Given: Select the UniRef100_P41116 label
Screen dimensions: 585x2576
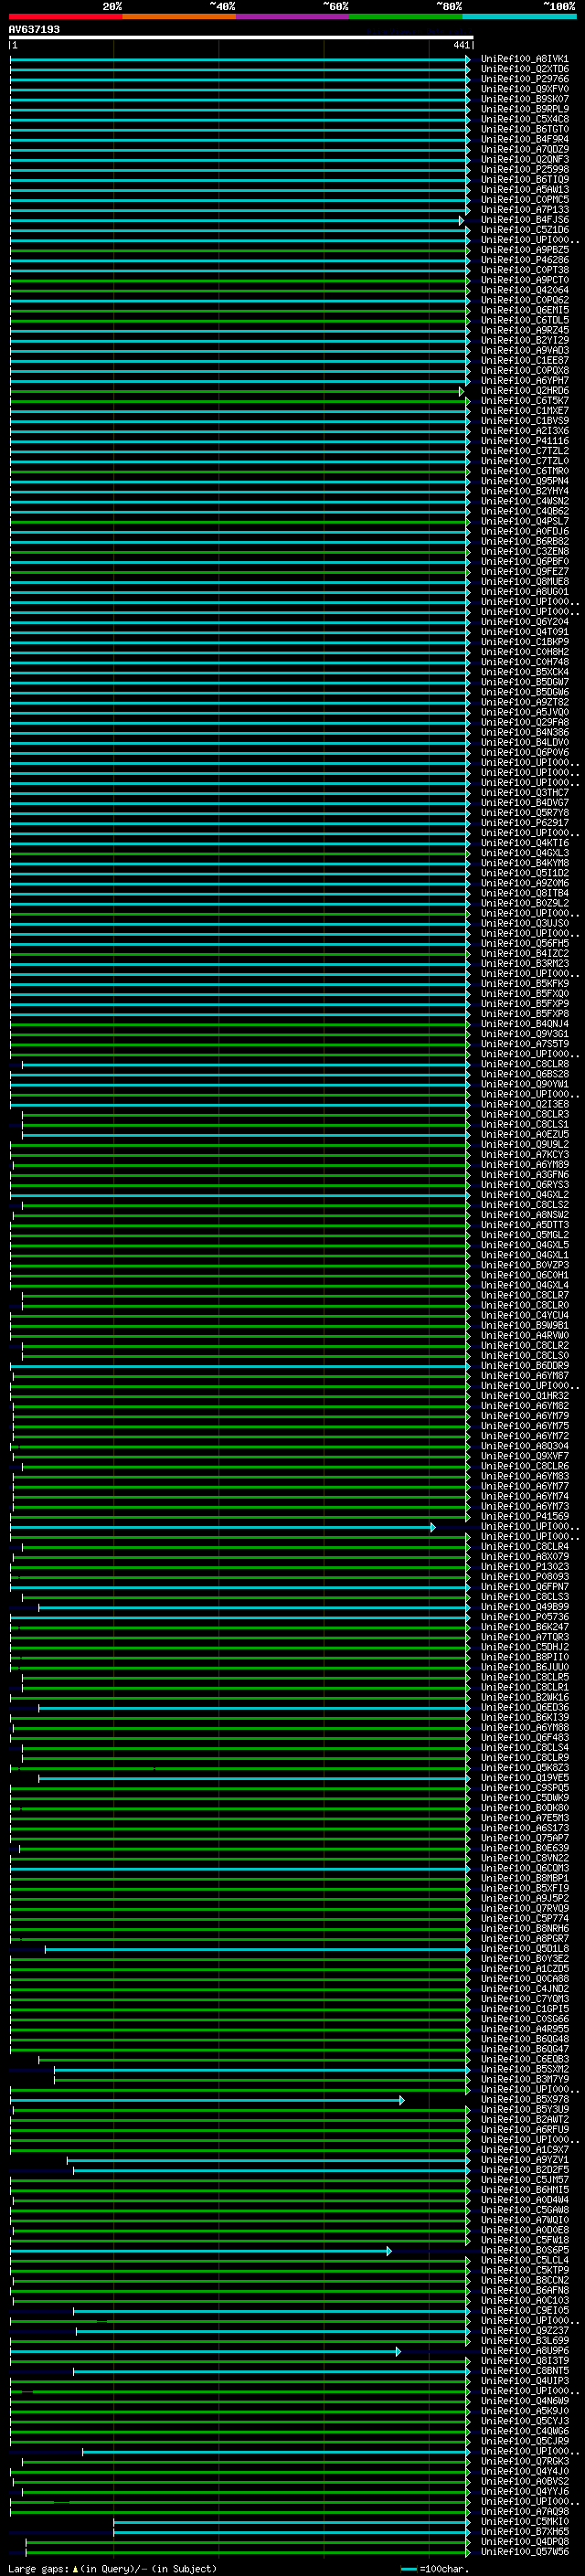Looking at the screenshot, I should [525, 441].
